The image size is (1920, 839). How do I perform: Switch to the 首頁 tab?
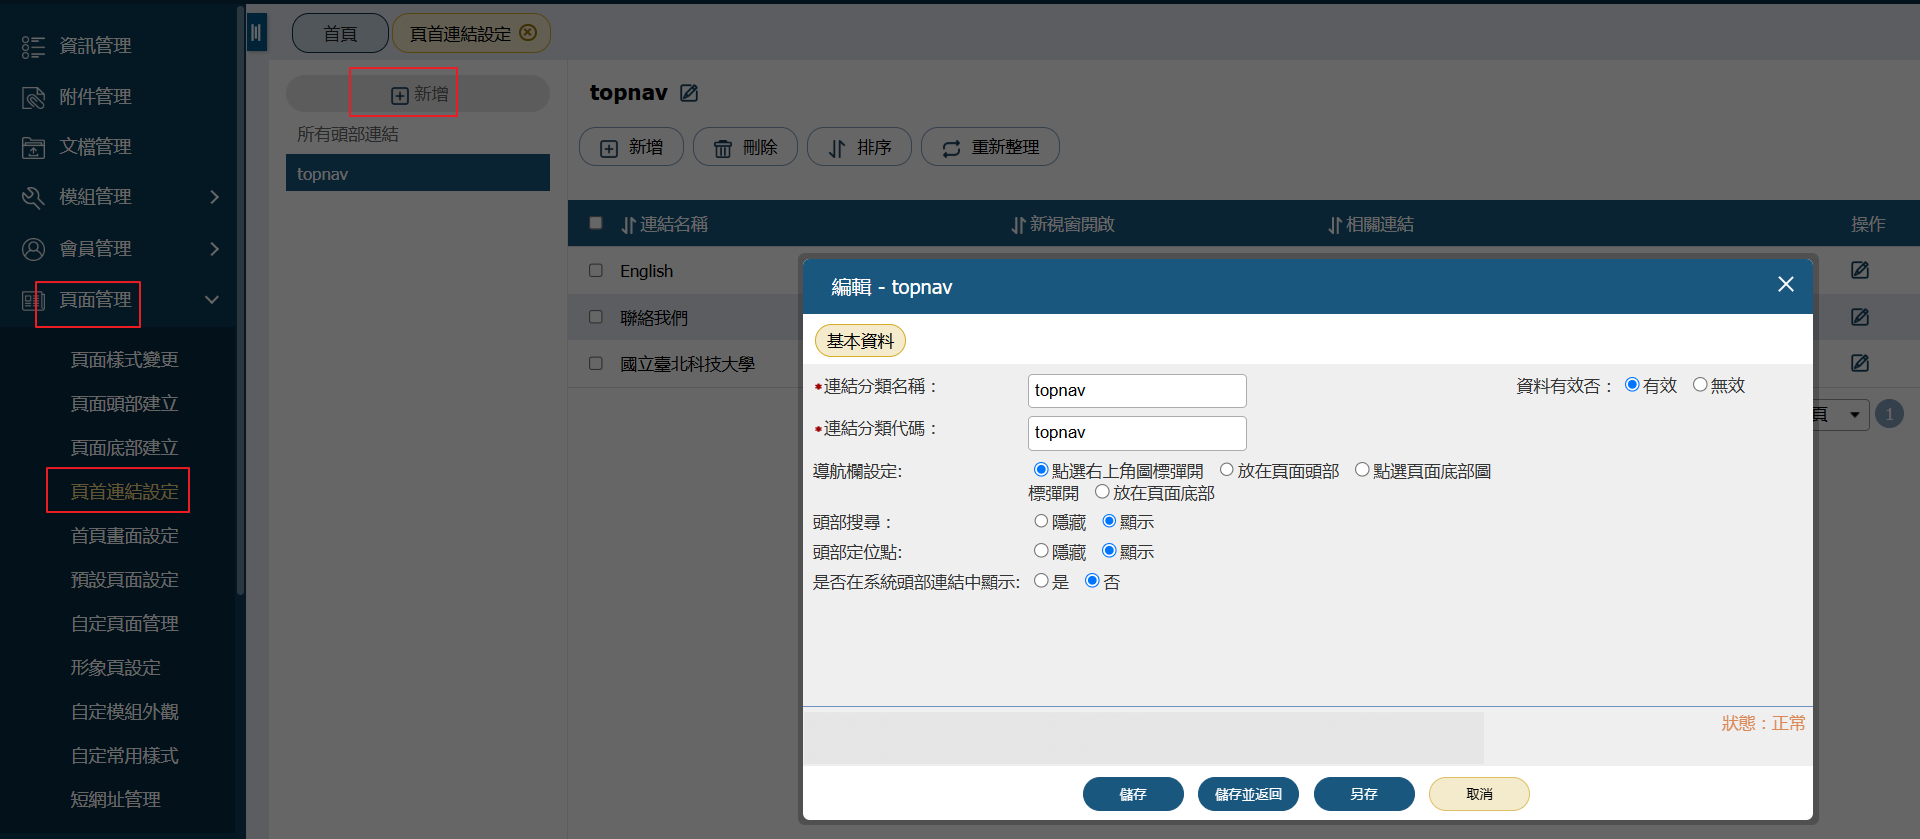(x=340, y=33)
